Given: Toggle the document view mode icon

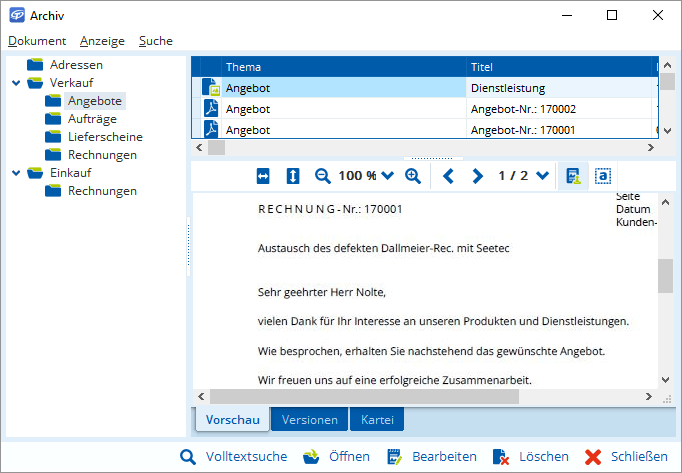Looking at the screenshot, I should [573, 176].
